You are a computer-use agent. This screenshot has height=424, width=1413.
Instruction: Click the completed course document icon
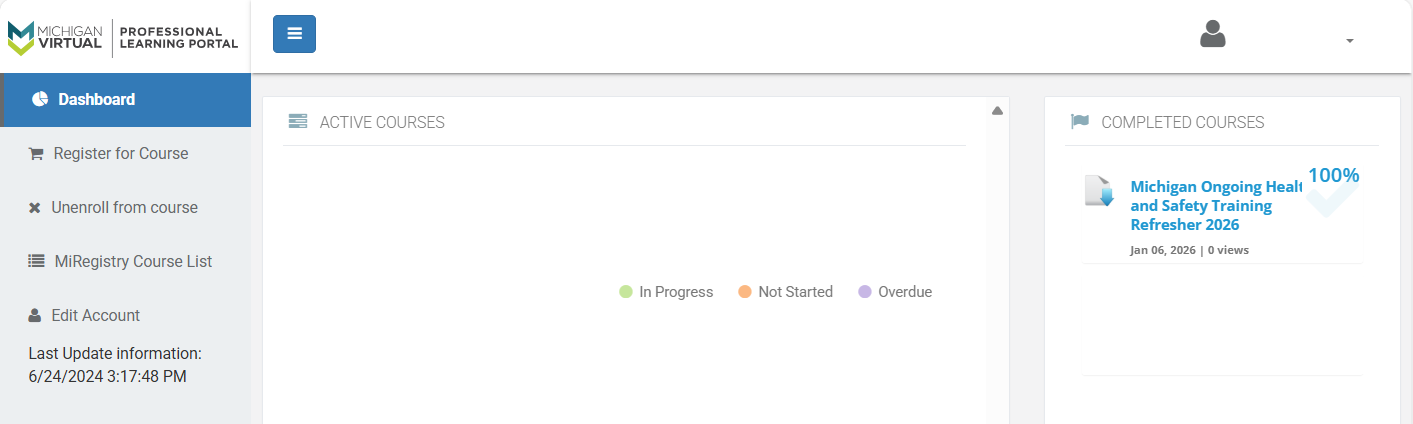tap(1099, 190)
